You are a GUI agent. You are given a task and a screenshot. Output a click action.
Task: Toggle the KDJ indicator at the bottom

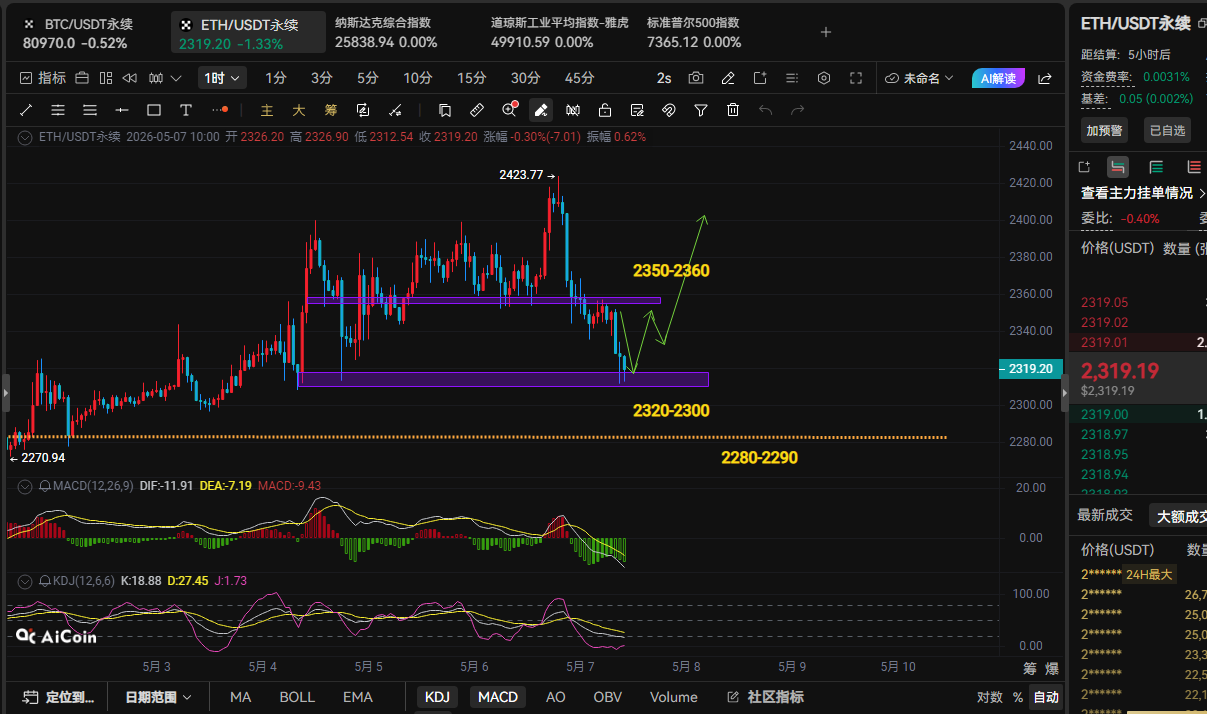(437, 697)
